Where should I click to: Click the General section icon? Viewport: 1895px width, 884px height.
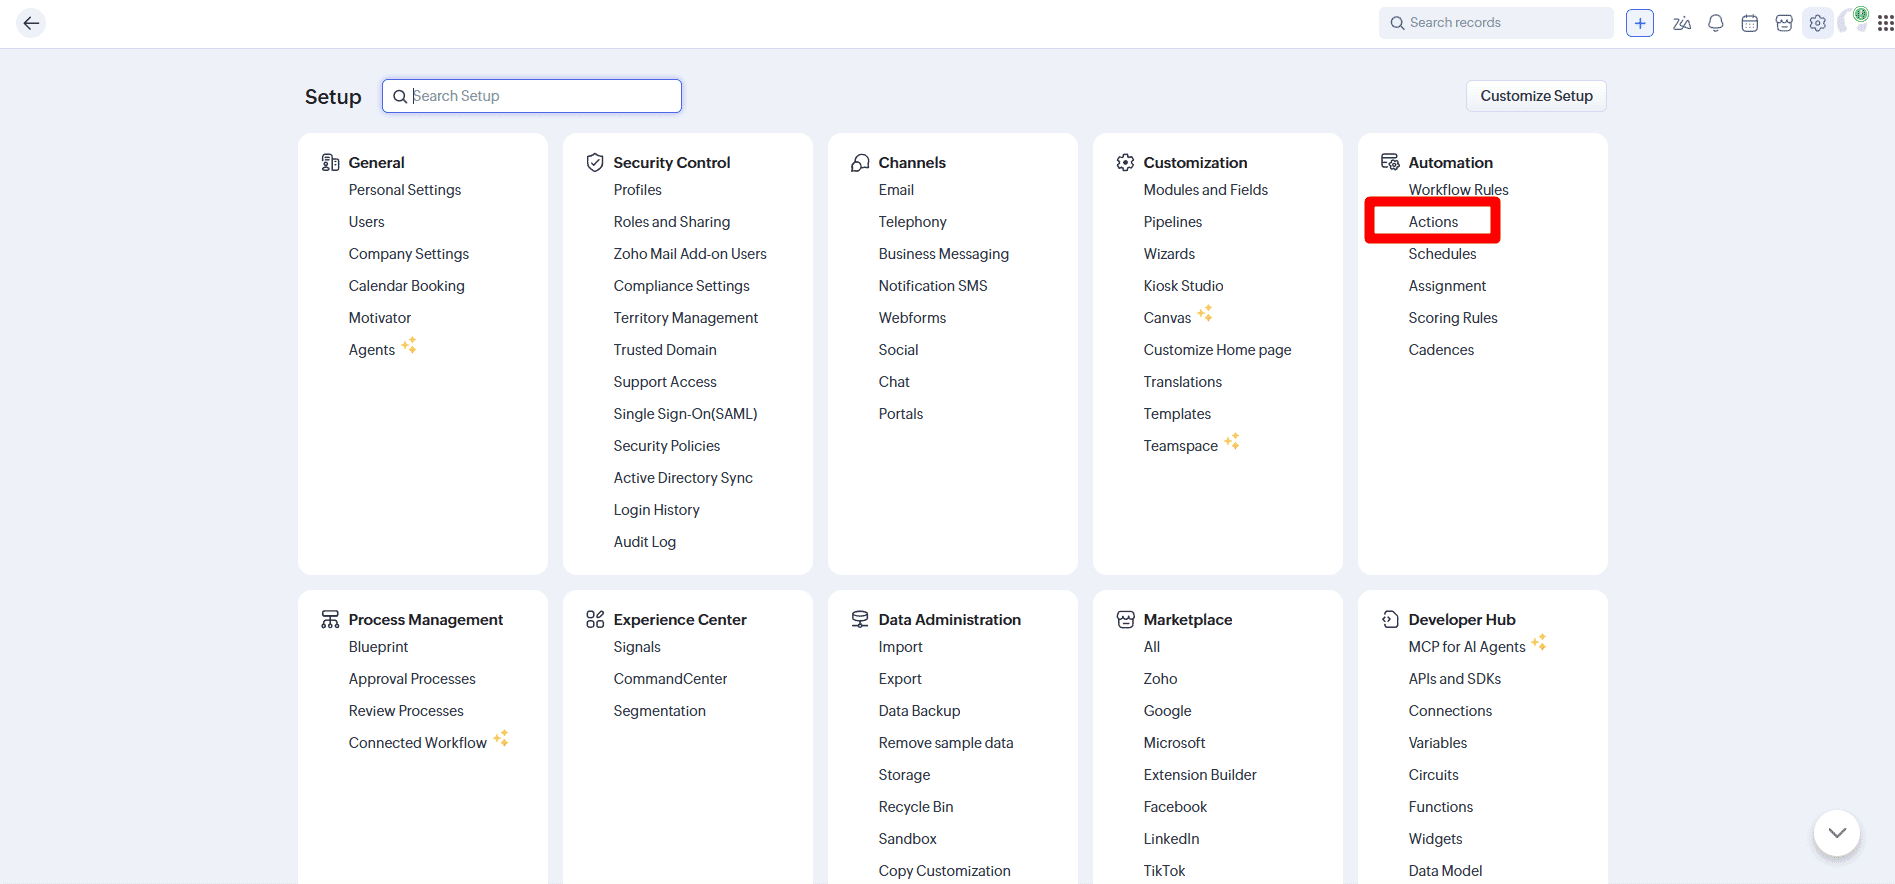pos(330,162)
